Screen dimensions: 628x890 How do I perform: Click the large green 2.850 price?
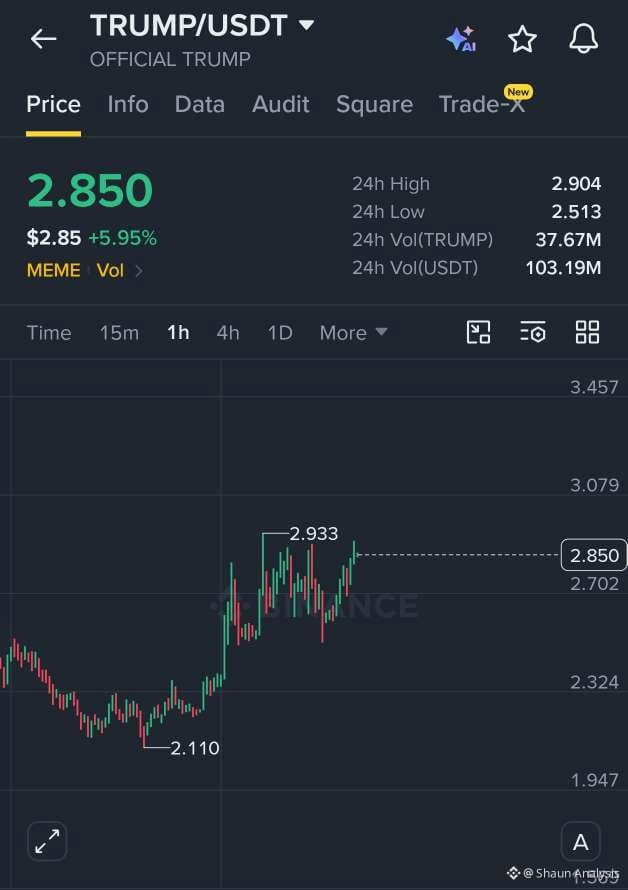[x=90, y=190]
